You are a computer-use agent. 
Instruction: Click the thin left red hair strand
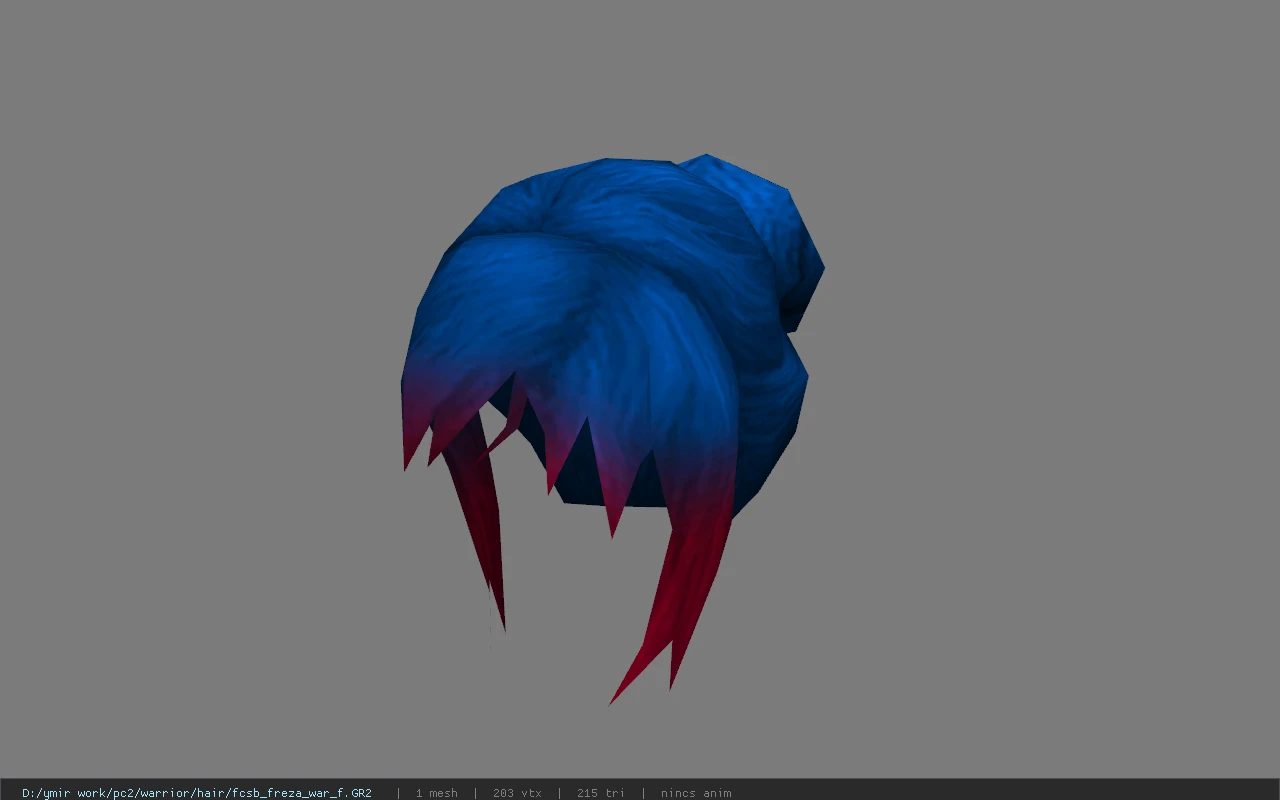click(x=482, y=520)
